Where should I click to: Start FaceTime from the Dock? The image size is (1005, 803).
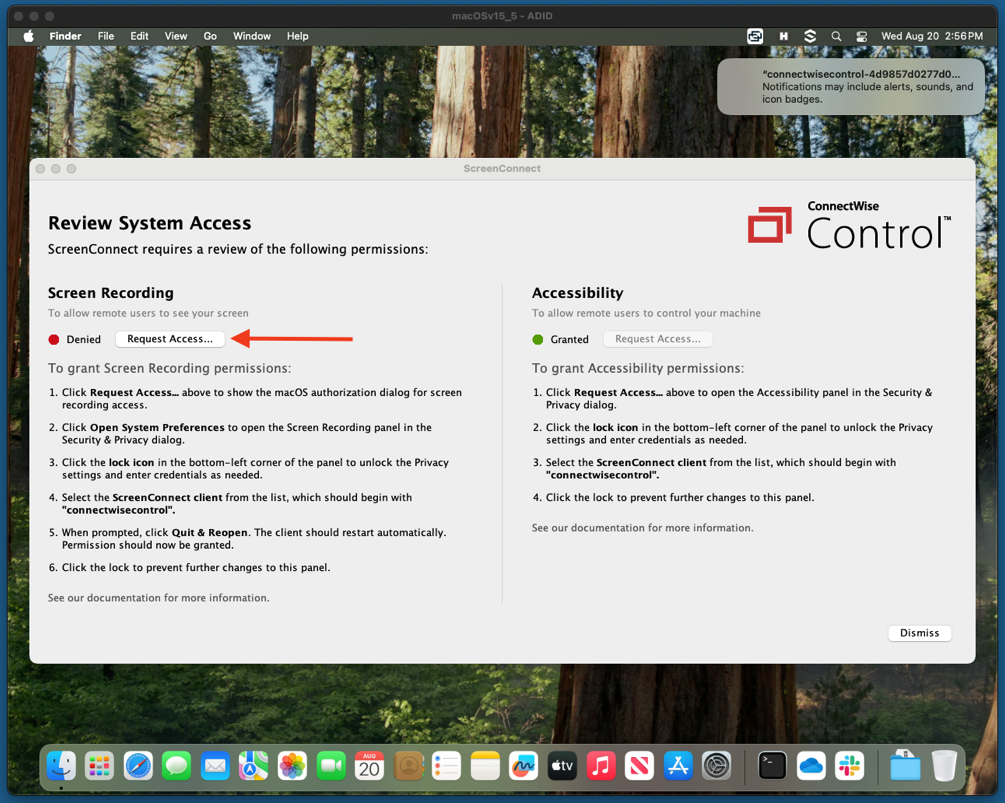tap(331, 766)
